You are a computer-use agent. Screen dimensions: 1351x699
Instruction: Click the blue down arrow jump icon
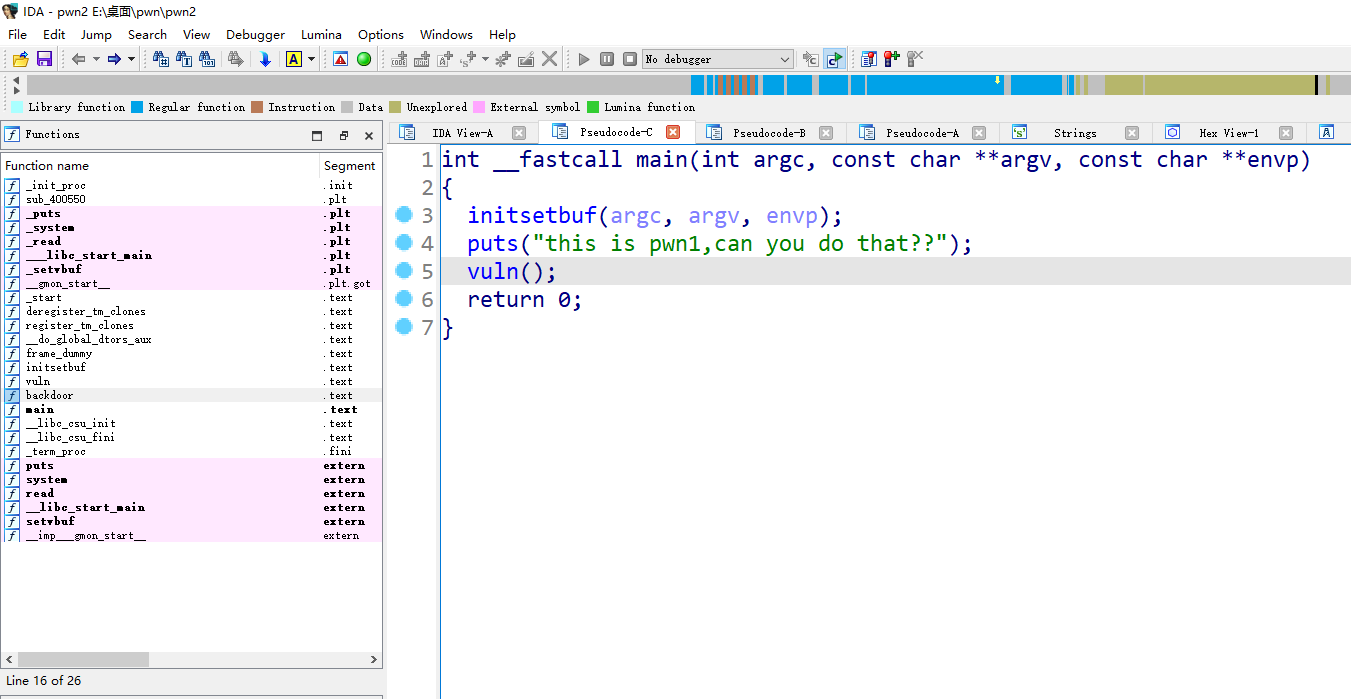265,59
